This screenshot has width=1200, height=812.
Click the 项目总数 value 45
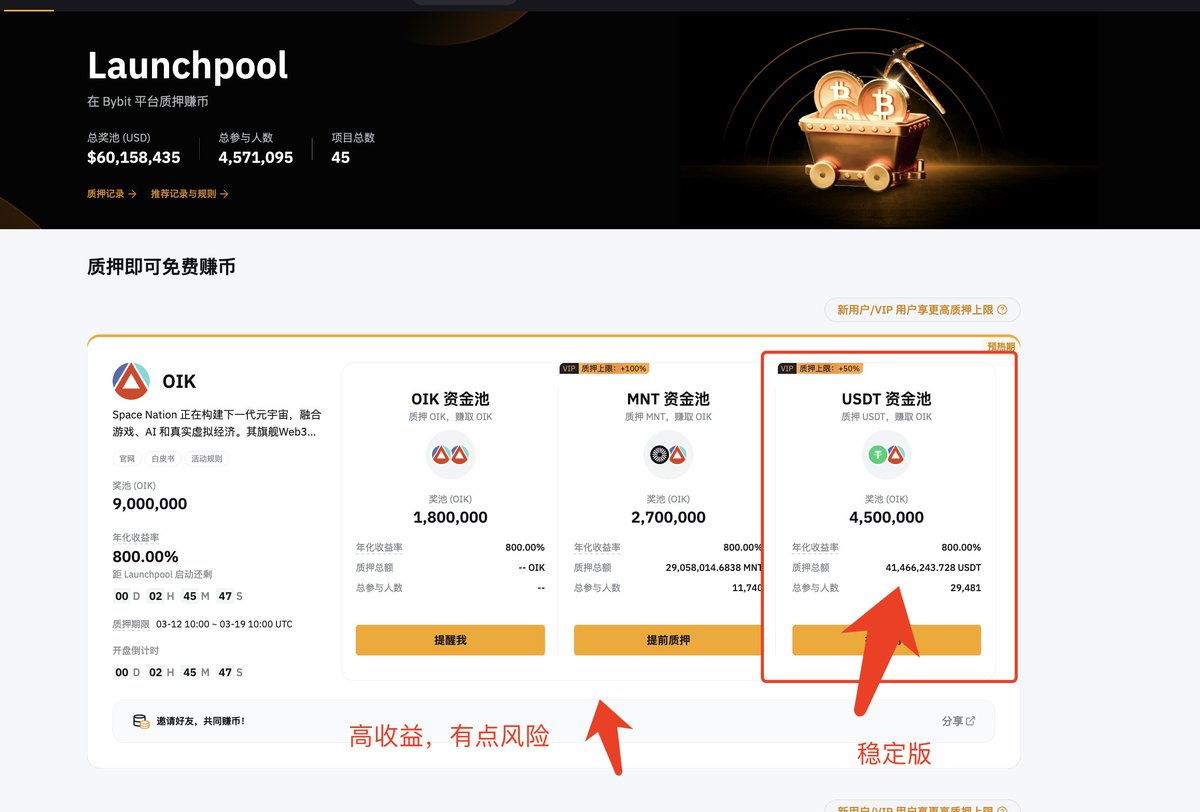tap(341, 157)
